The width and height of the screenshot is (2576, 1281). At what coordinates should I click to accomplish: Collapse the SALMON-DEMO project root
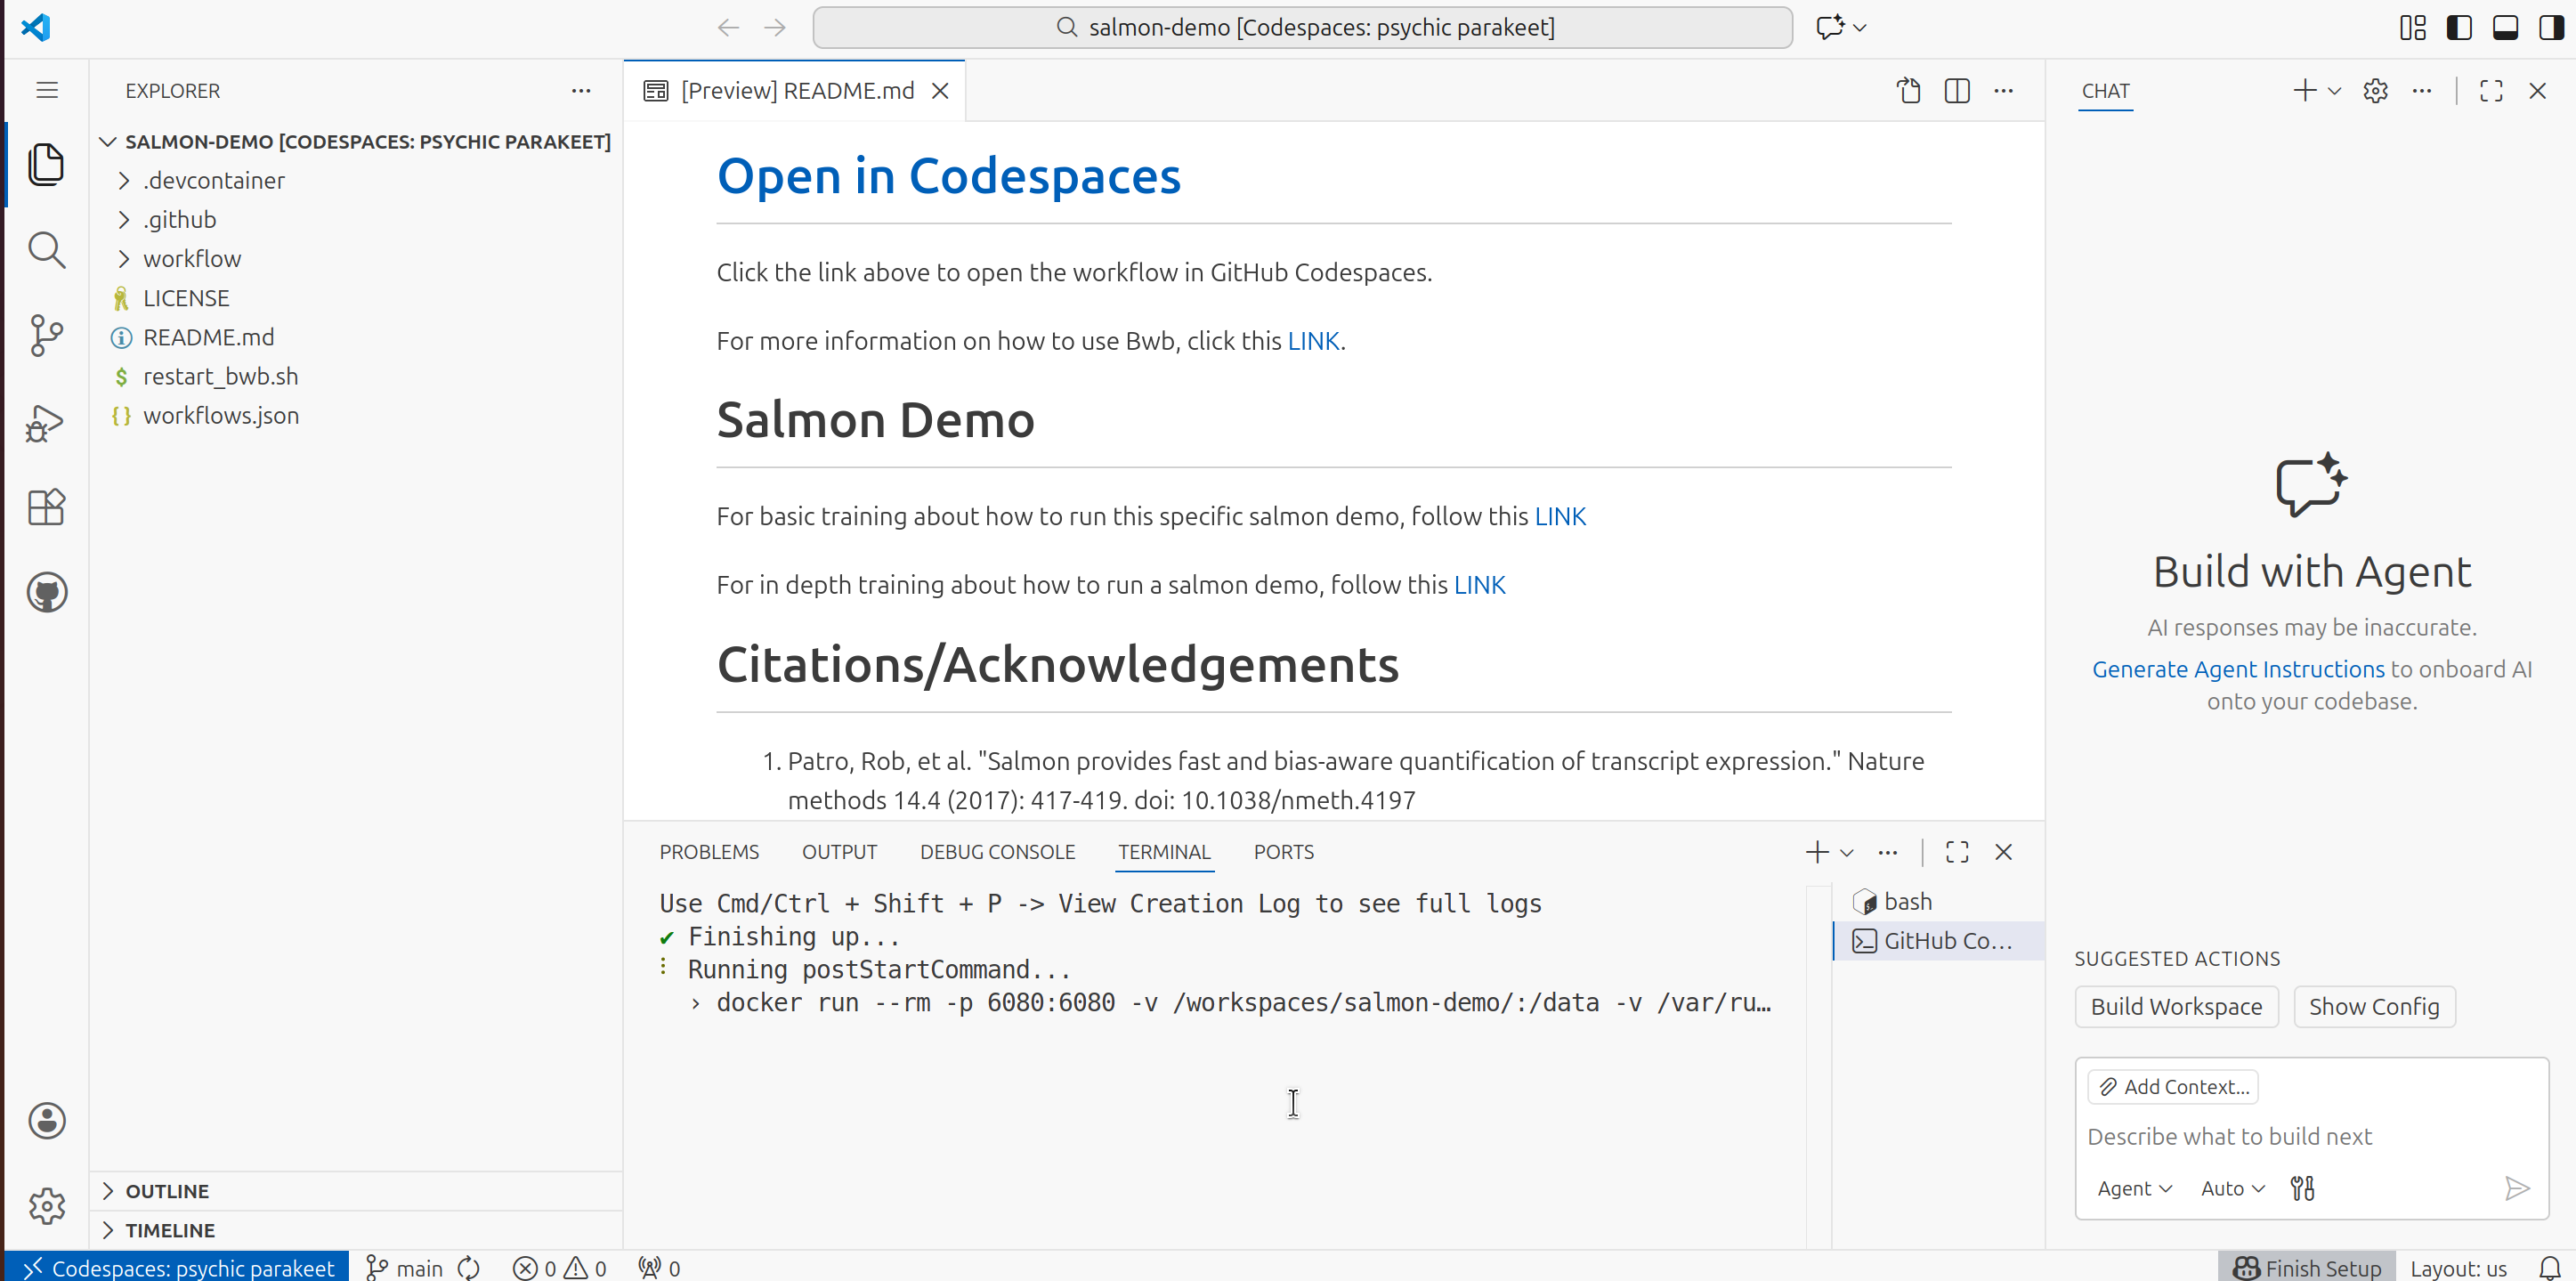tap(108, 141)
